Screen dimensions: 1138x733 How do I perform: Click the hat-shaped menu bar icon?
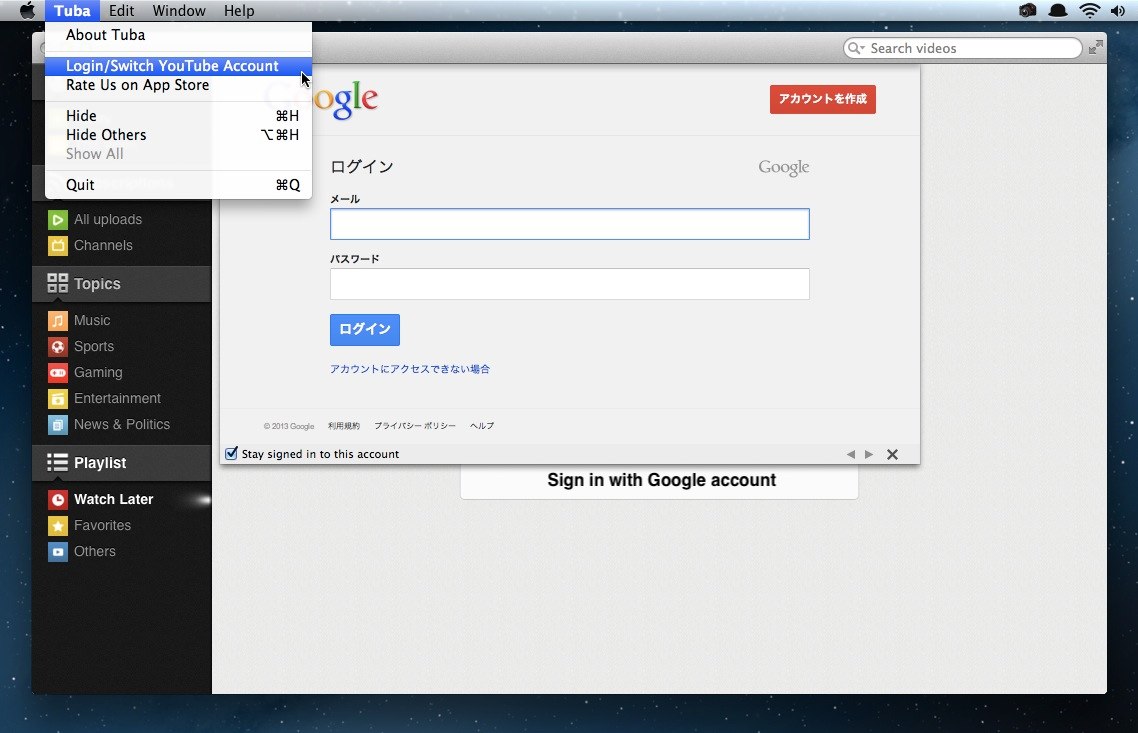pyautogui.click(x=1058, y=10)
